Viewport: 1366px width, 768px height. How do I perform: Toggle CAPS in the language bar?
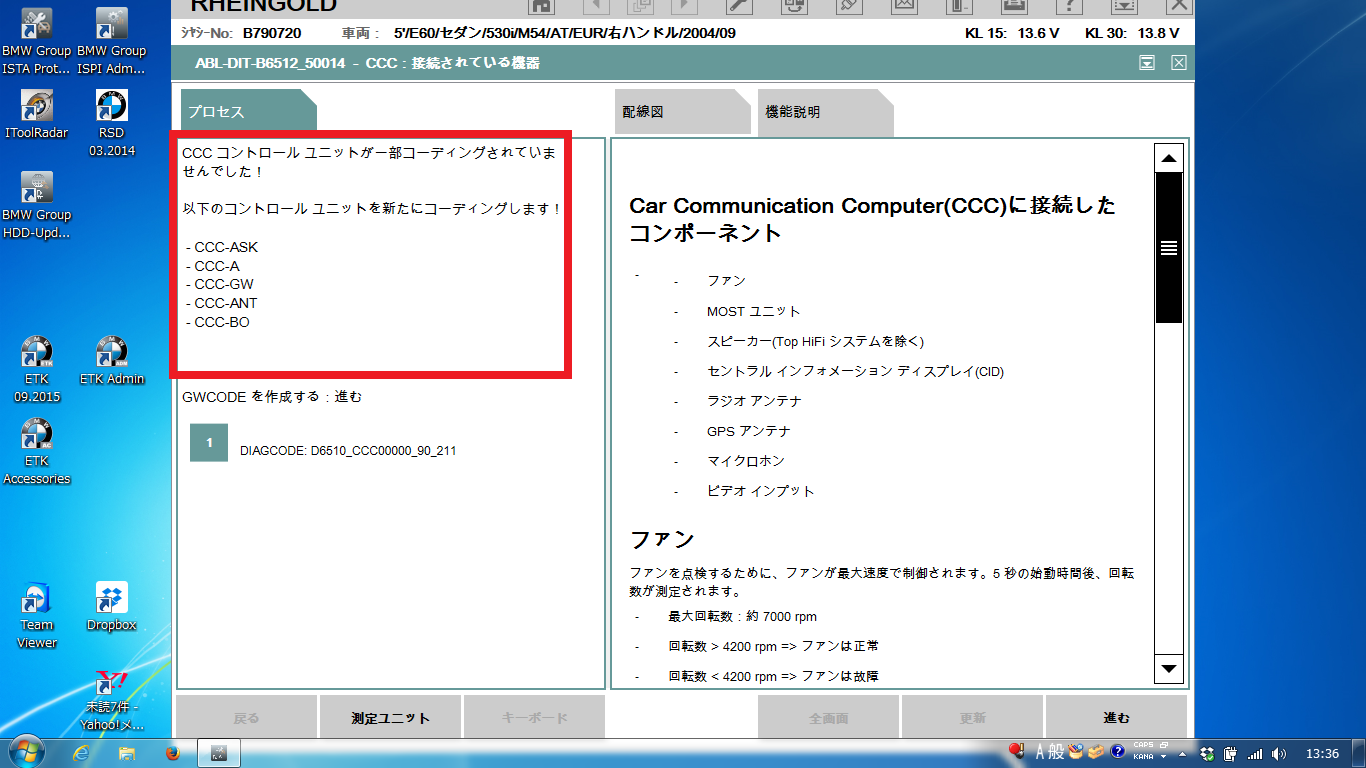point(1144,744)
